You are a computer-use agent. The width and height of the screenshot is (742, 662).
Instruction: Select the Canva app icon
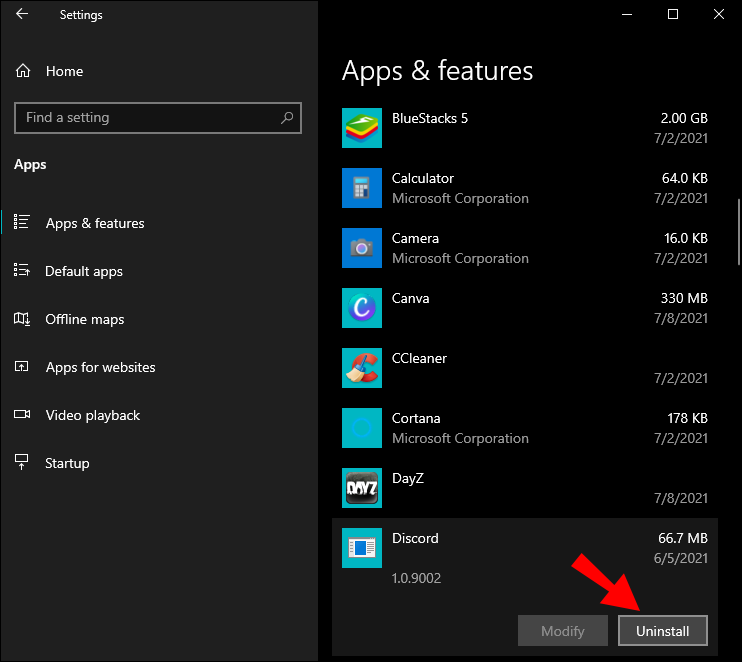(x=361, y=308)
